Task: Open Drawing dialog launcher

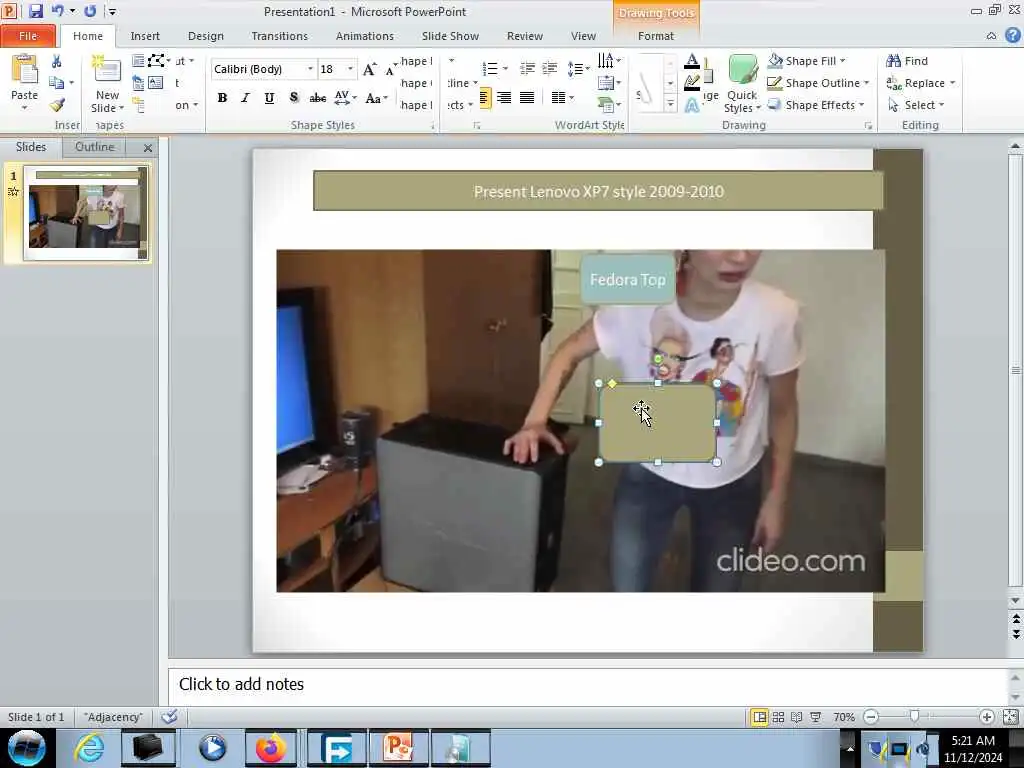Action: point(868,125)
